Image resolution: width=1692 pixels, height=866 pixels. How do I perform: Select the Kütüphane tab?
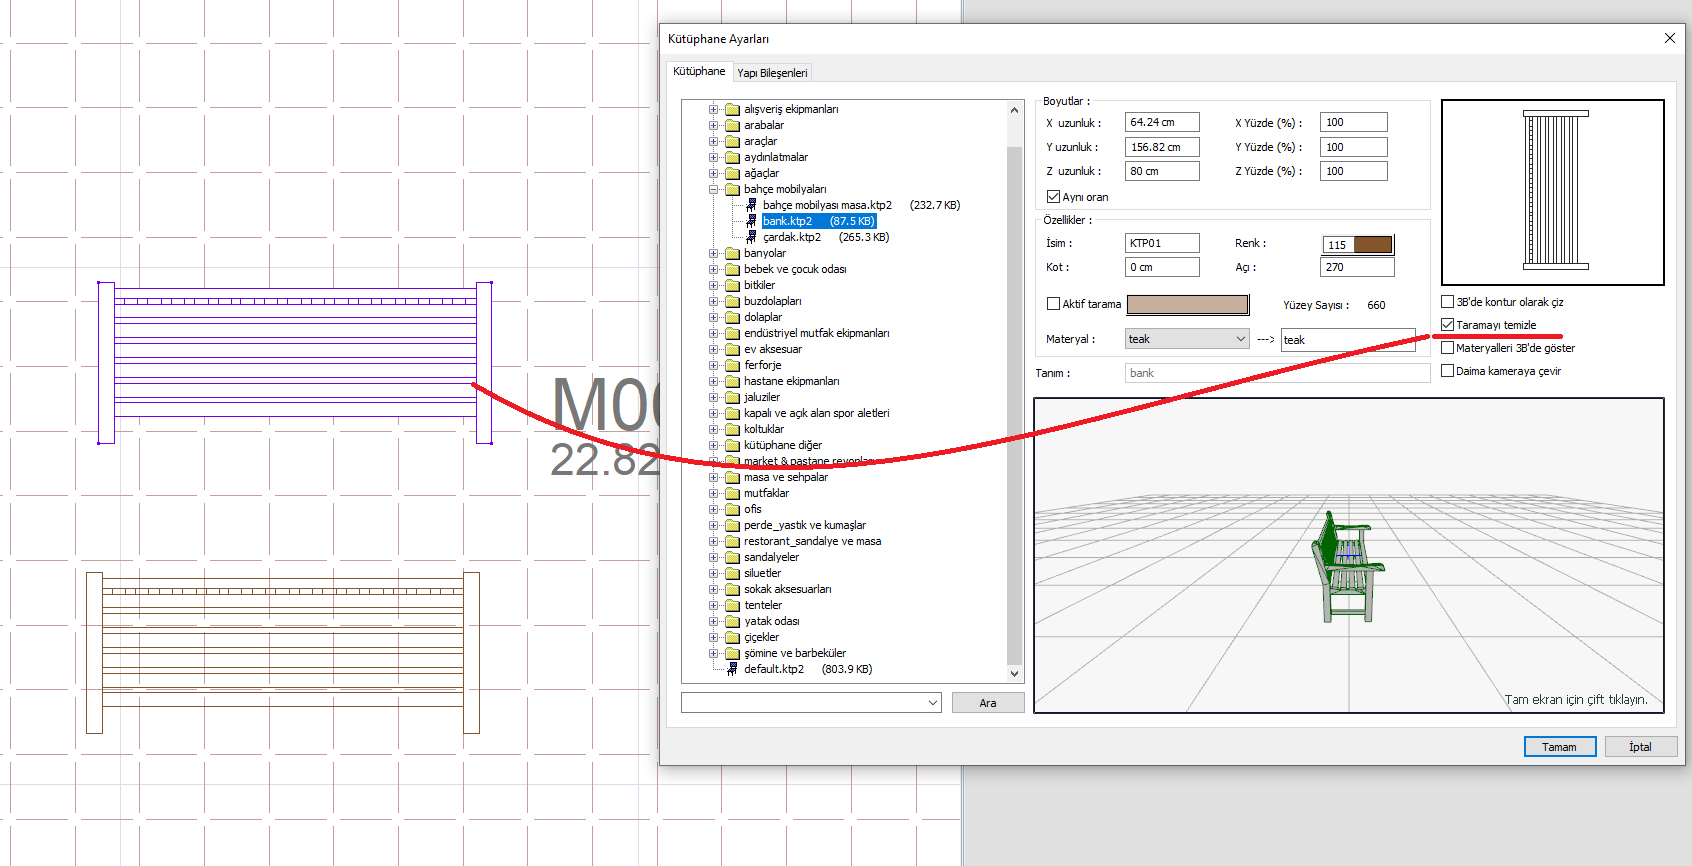pos(699,72)
